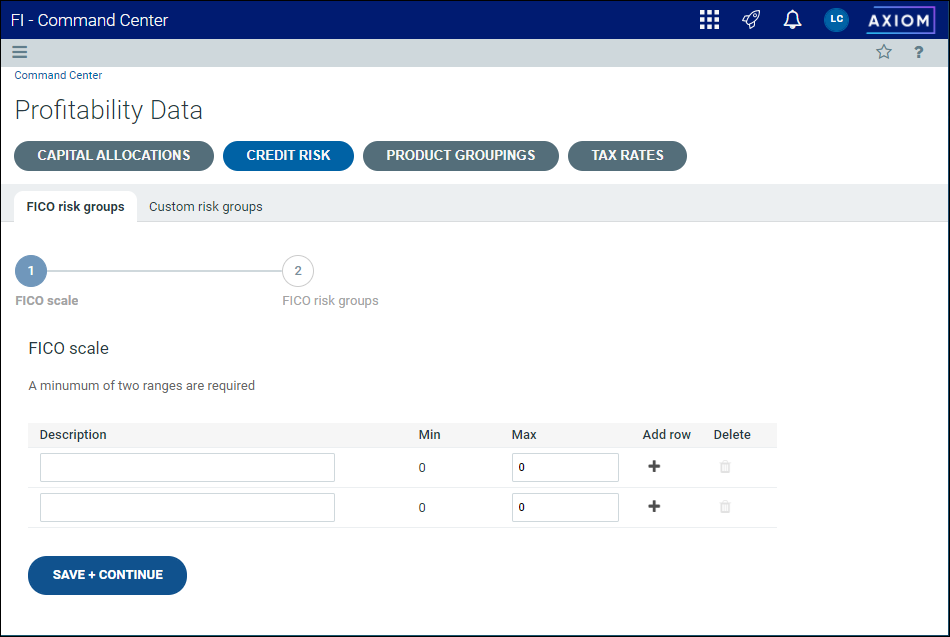
Task: Click the 'A minumum of two ranges are required' note
Action: tap(142, 385)
